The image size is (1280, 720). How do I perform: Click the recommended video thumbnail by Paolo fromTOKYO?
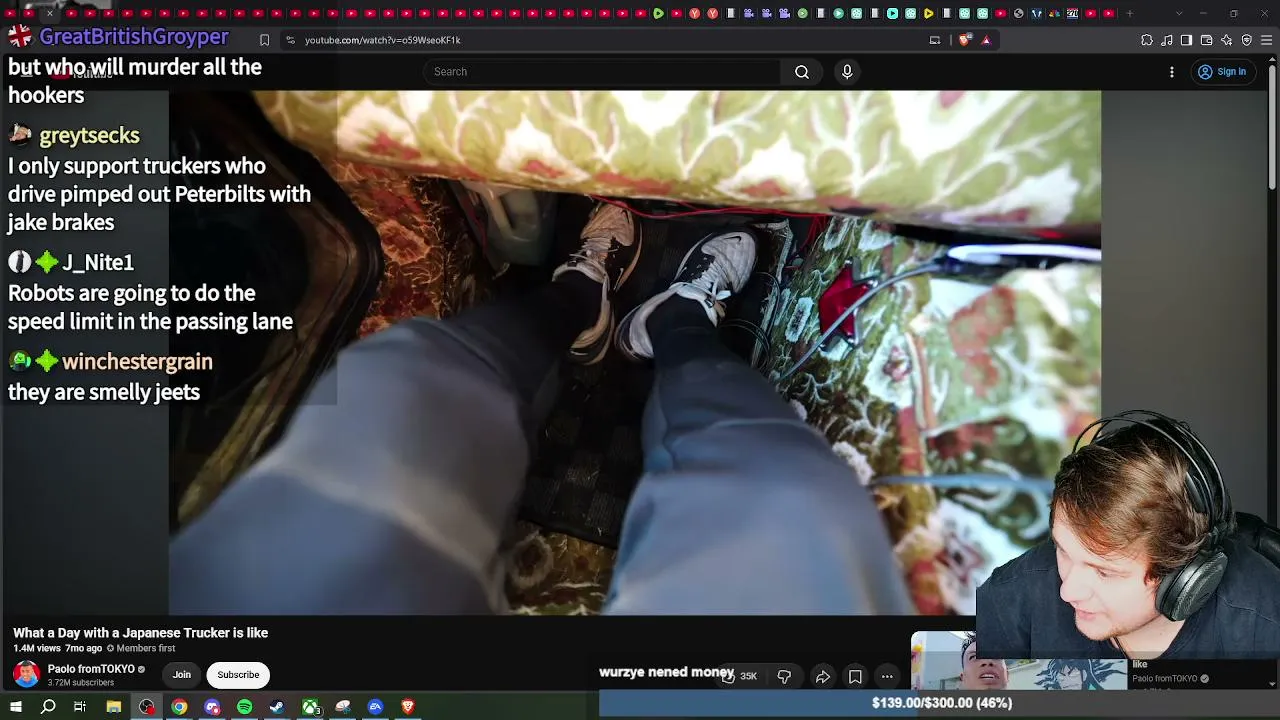[x=1018, y=661]
